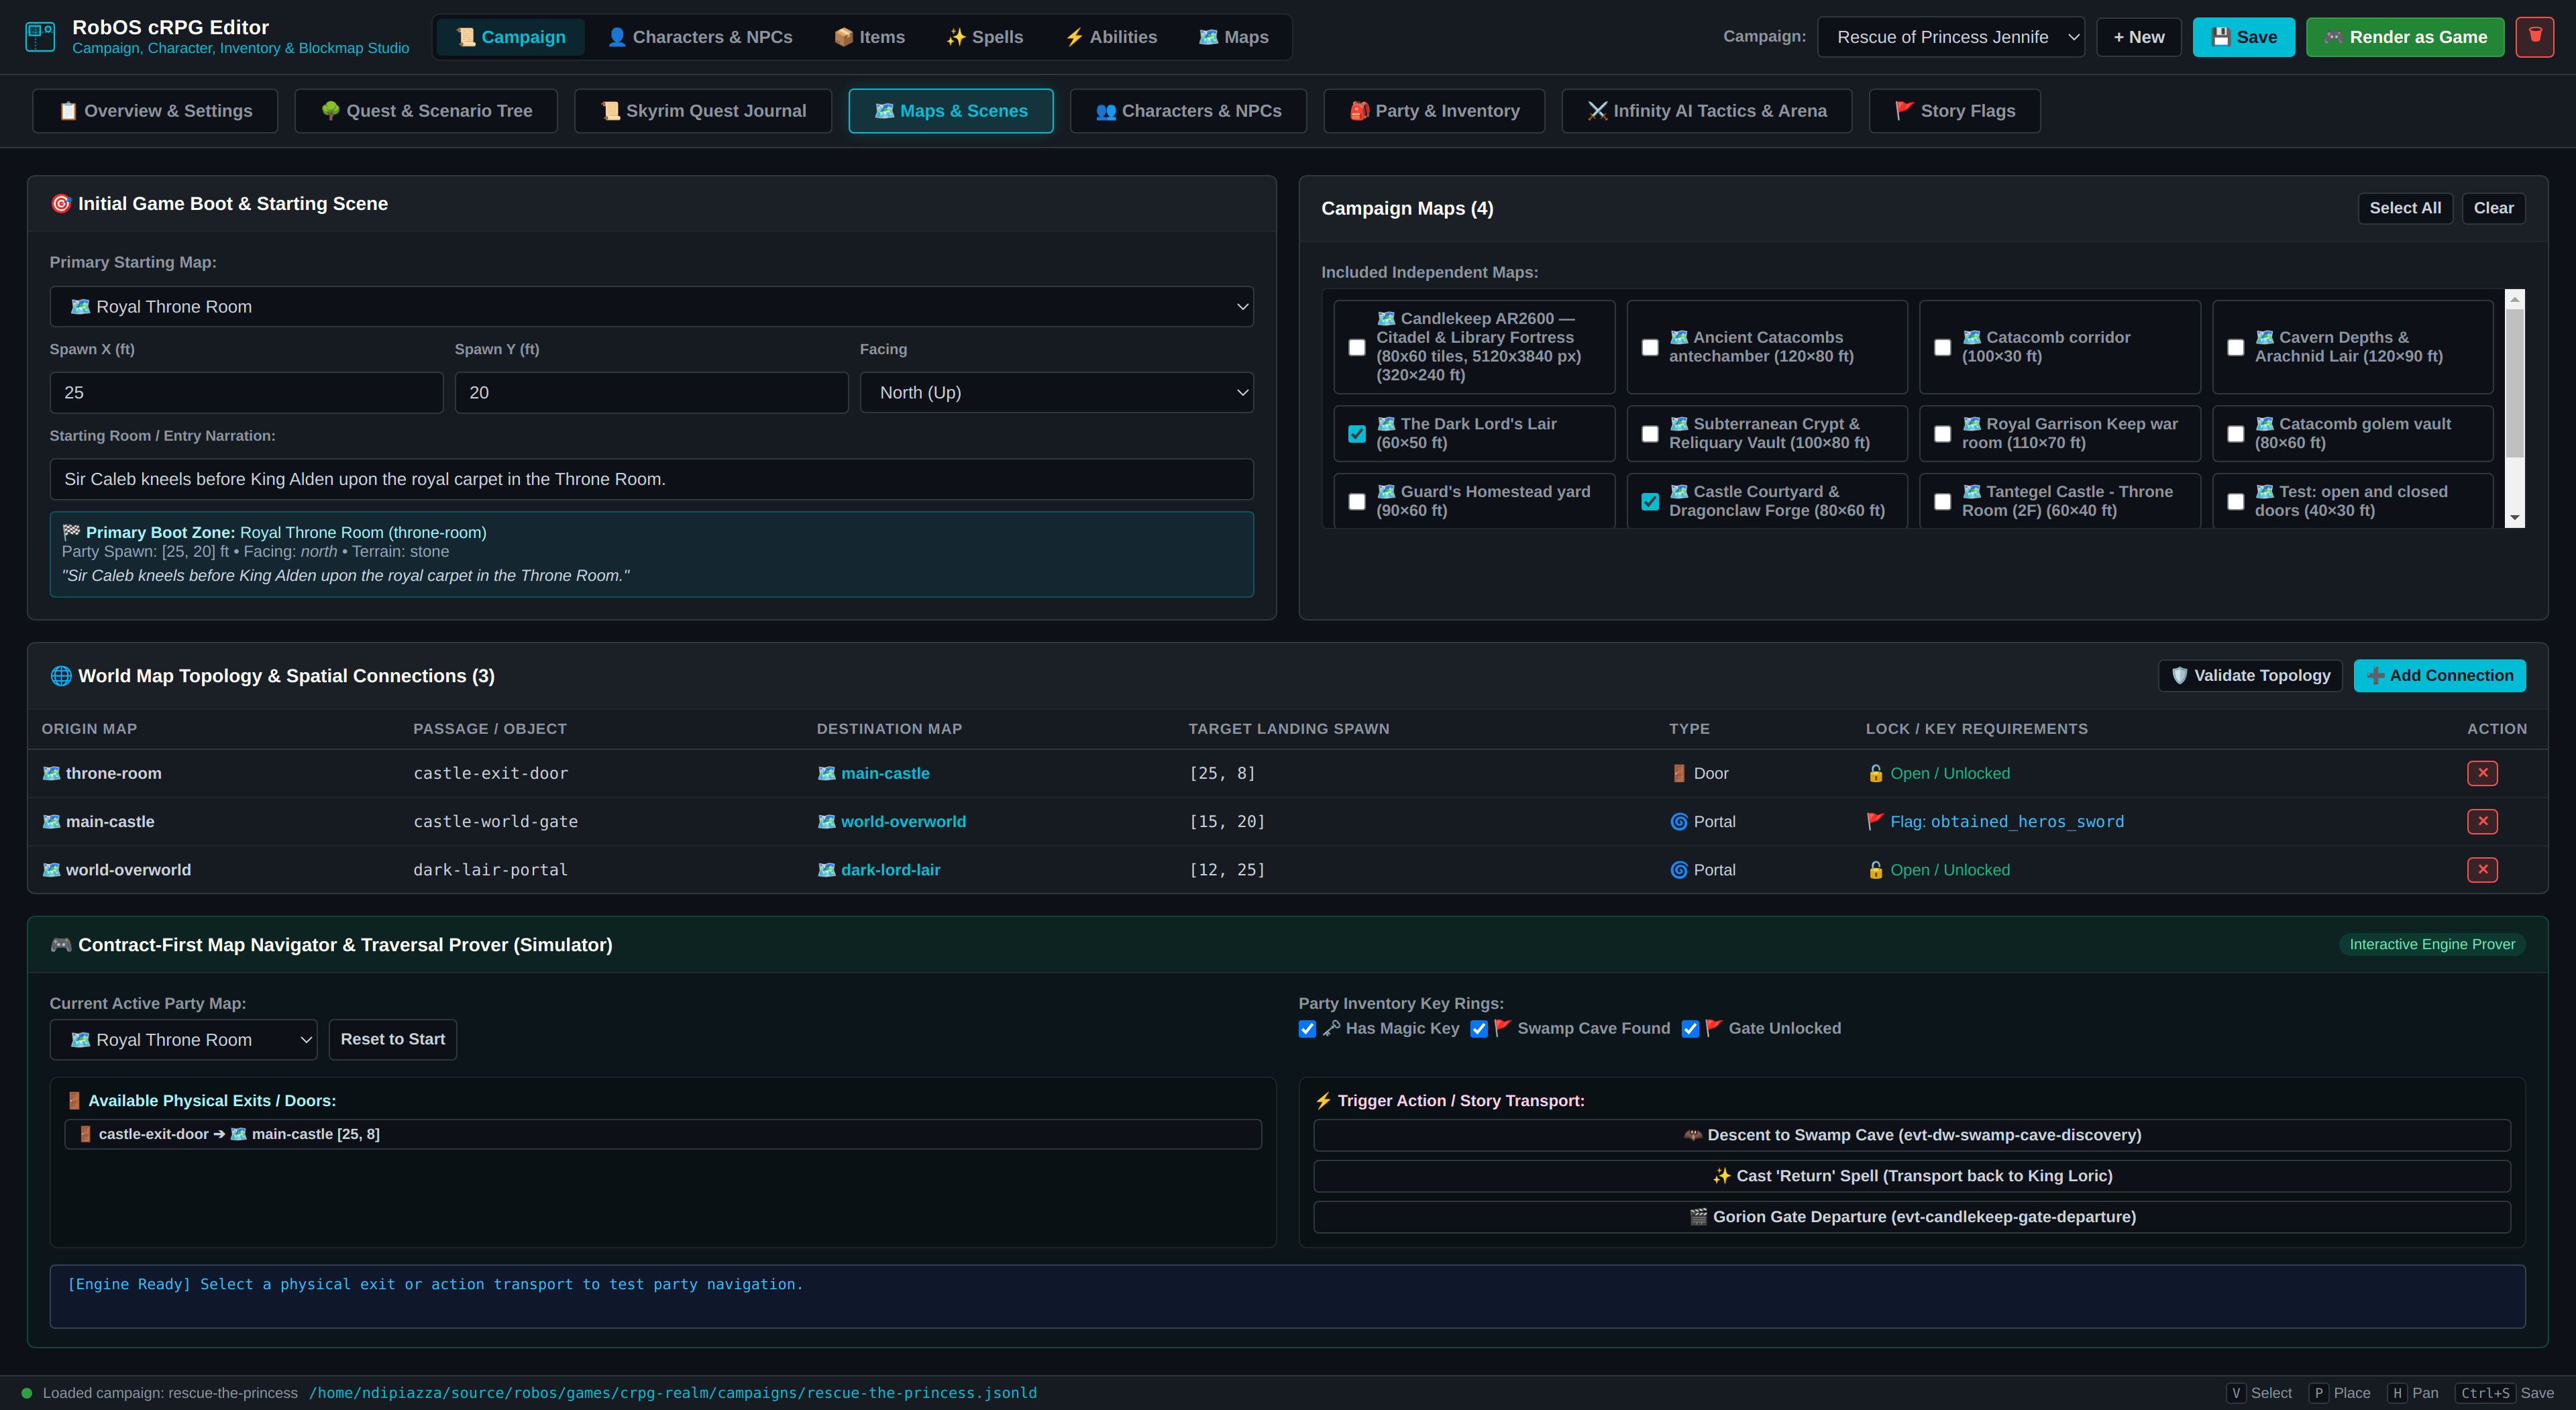Click the Save floppy disk button
The width and height of the screenshot is (2576, 1410).
(x=2243, y=37)
